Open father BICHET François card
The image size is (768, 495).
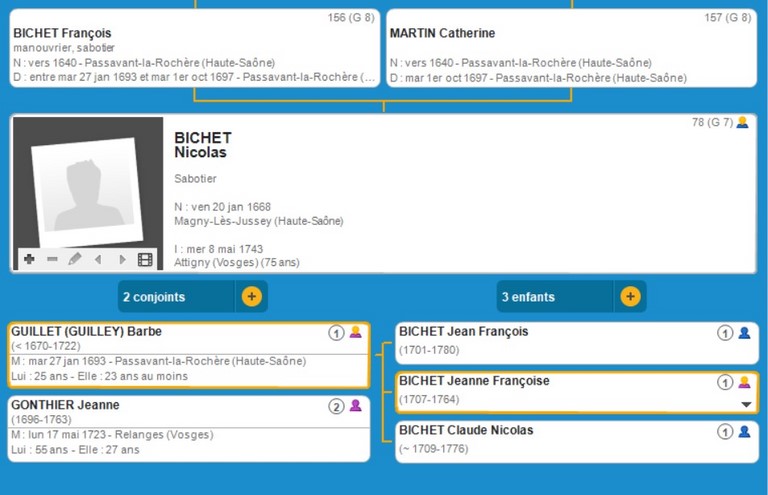point(194,49)
